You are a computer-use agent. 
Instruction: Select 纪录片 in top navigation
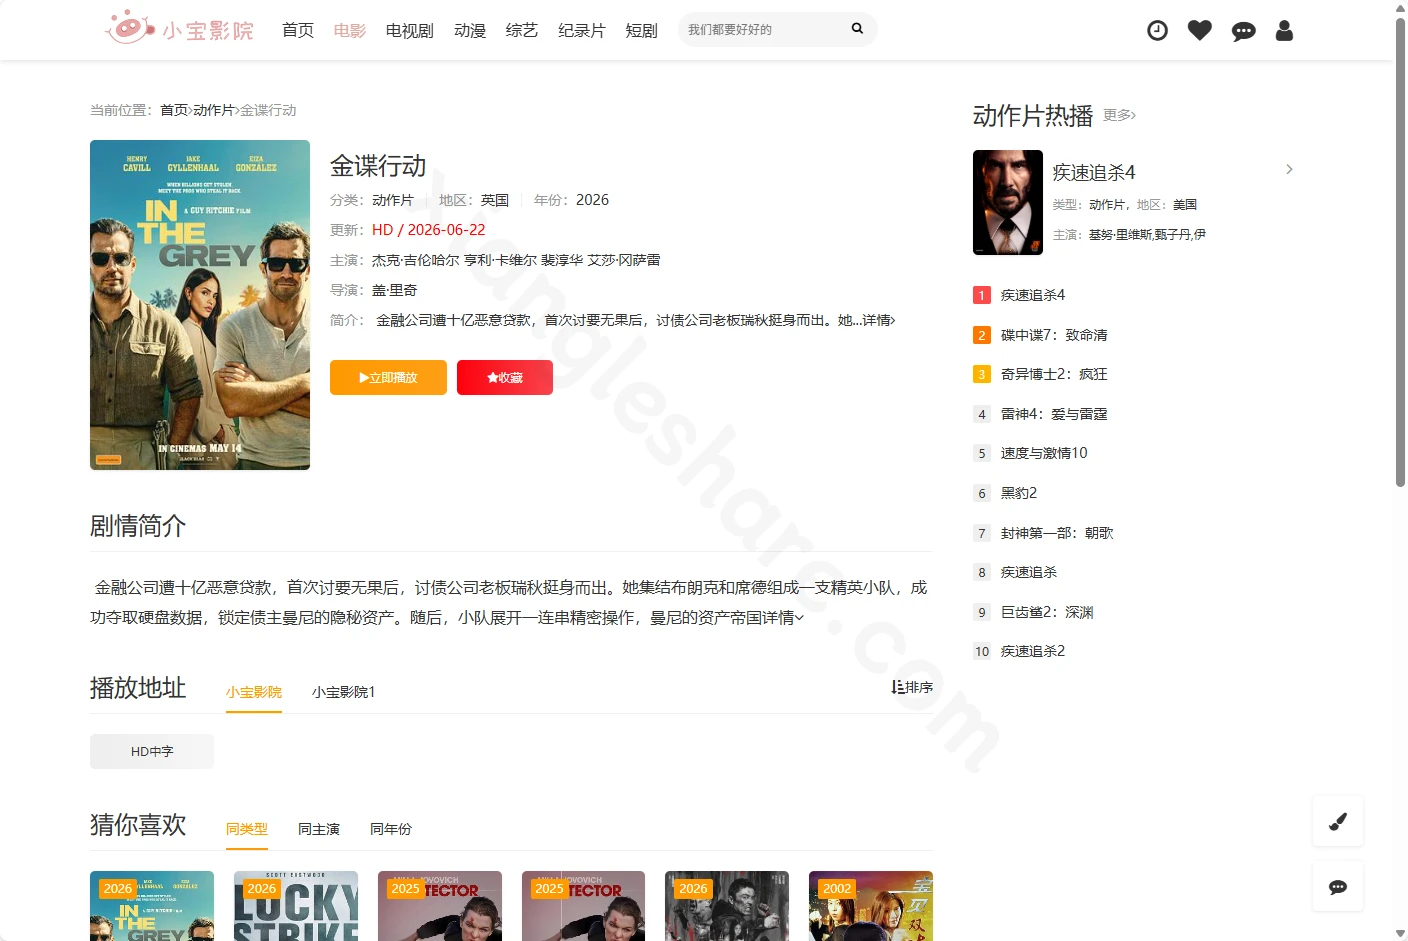[582, 30]
